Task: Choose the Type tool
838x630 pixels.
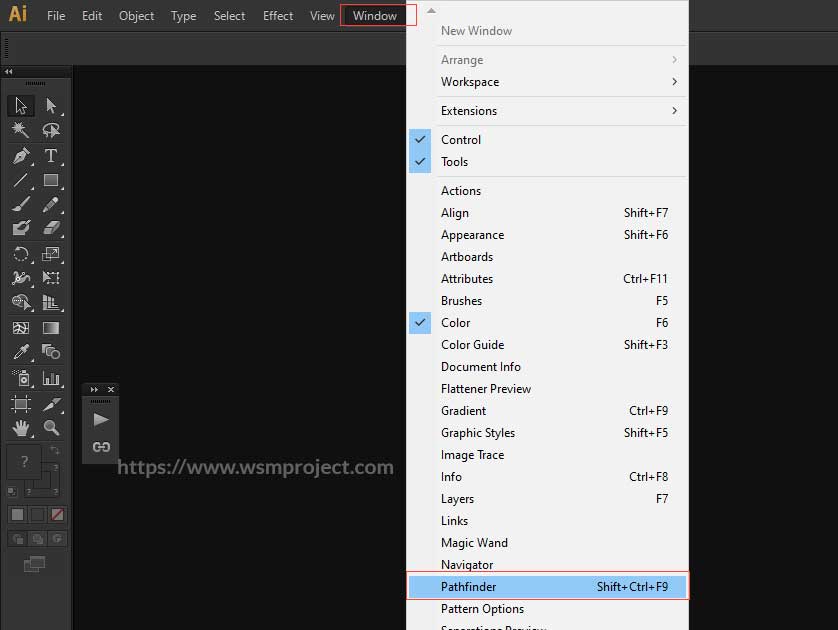Action: [52, 156]
